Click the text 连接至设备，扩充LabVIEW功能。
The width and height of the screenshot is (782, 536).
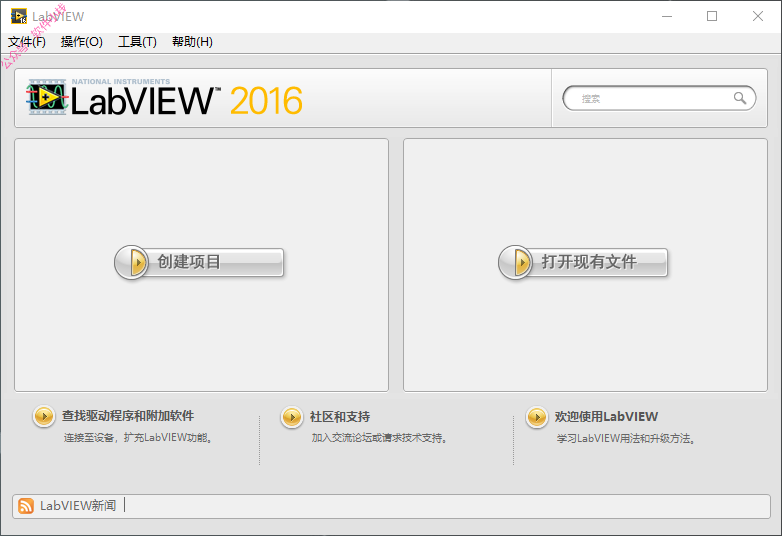pyautogui.click(x=138, y=438)
